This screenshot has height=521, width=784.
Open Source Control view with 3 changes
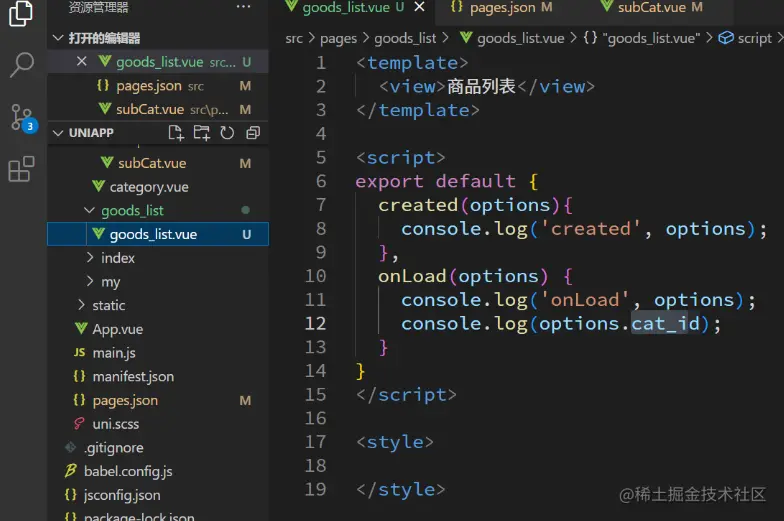tap(22, 118)
